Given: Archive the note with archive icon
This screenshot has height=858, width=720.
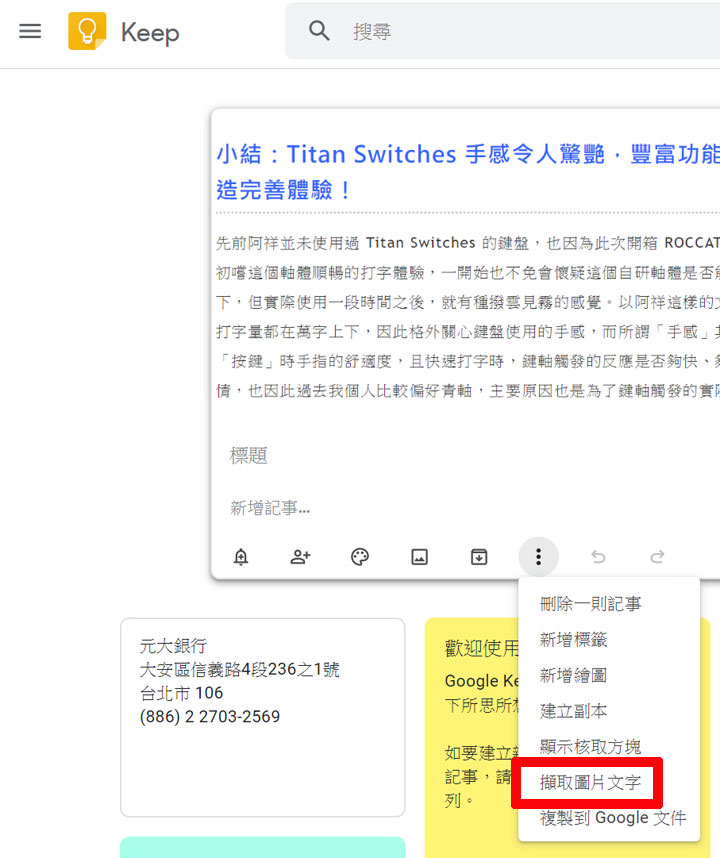Looking at the screenshot, I should tap(479, 557).
